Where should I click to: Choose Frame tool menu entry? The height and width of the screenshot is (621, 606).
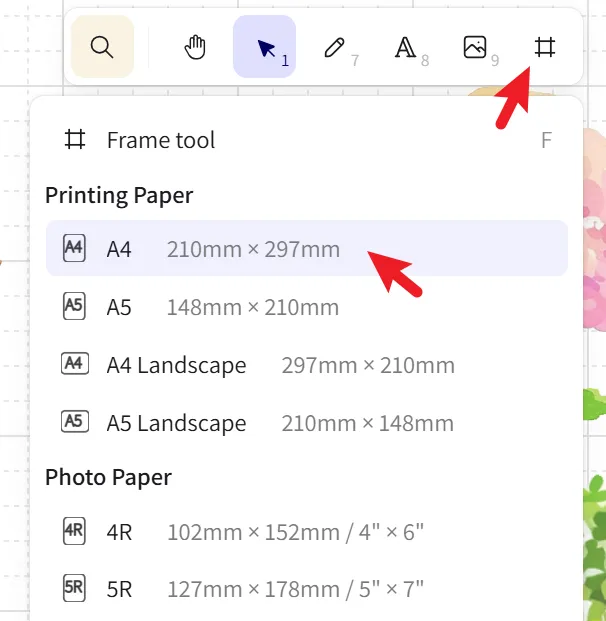pyautogui.click(x=307, y=140)
